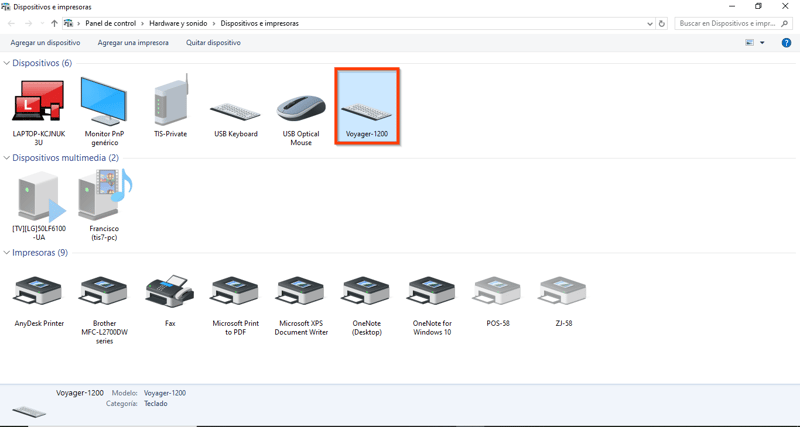800x427 pixels.
Task: Go to Hardware y sonido breadcrumb
Action: pyautogui.click(x=179, y=23)
